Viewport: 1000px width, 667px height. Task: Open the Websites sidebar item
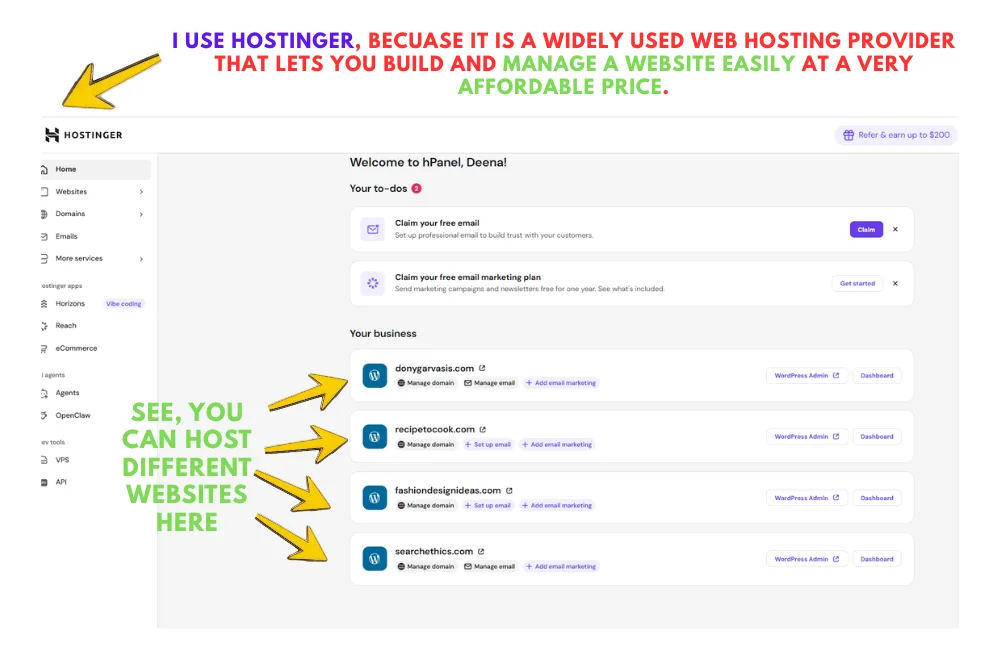pyautogui.click(x=96, y=191)
